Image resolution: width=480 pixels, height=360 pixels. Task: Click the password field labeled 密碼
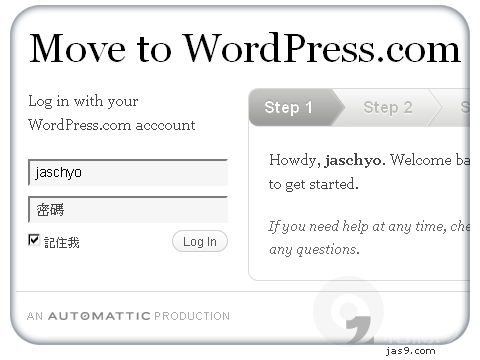[128, 210]
